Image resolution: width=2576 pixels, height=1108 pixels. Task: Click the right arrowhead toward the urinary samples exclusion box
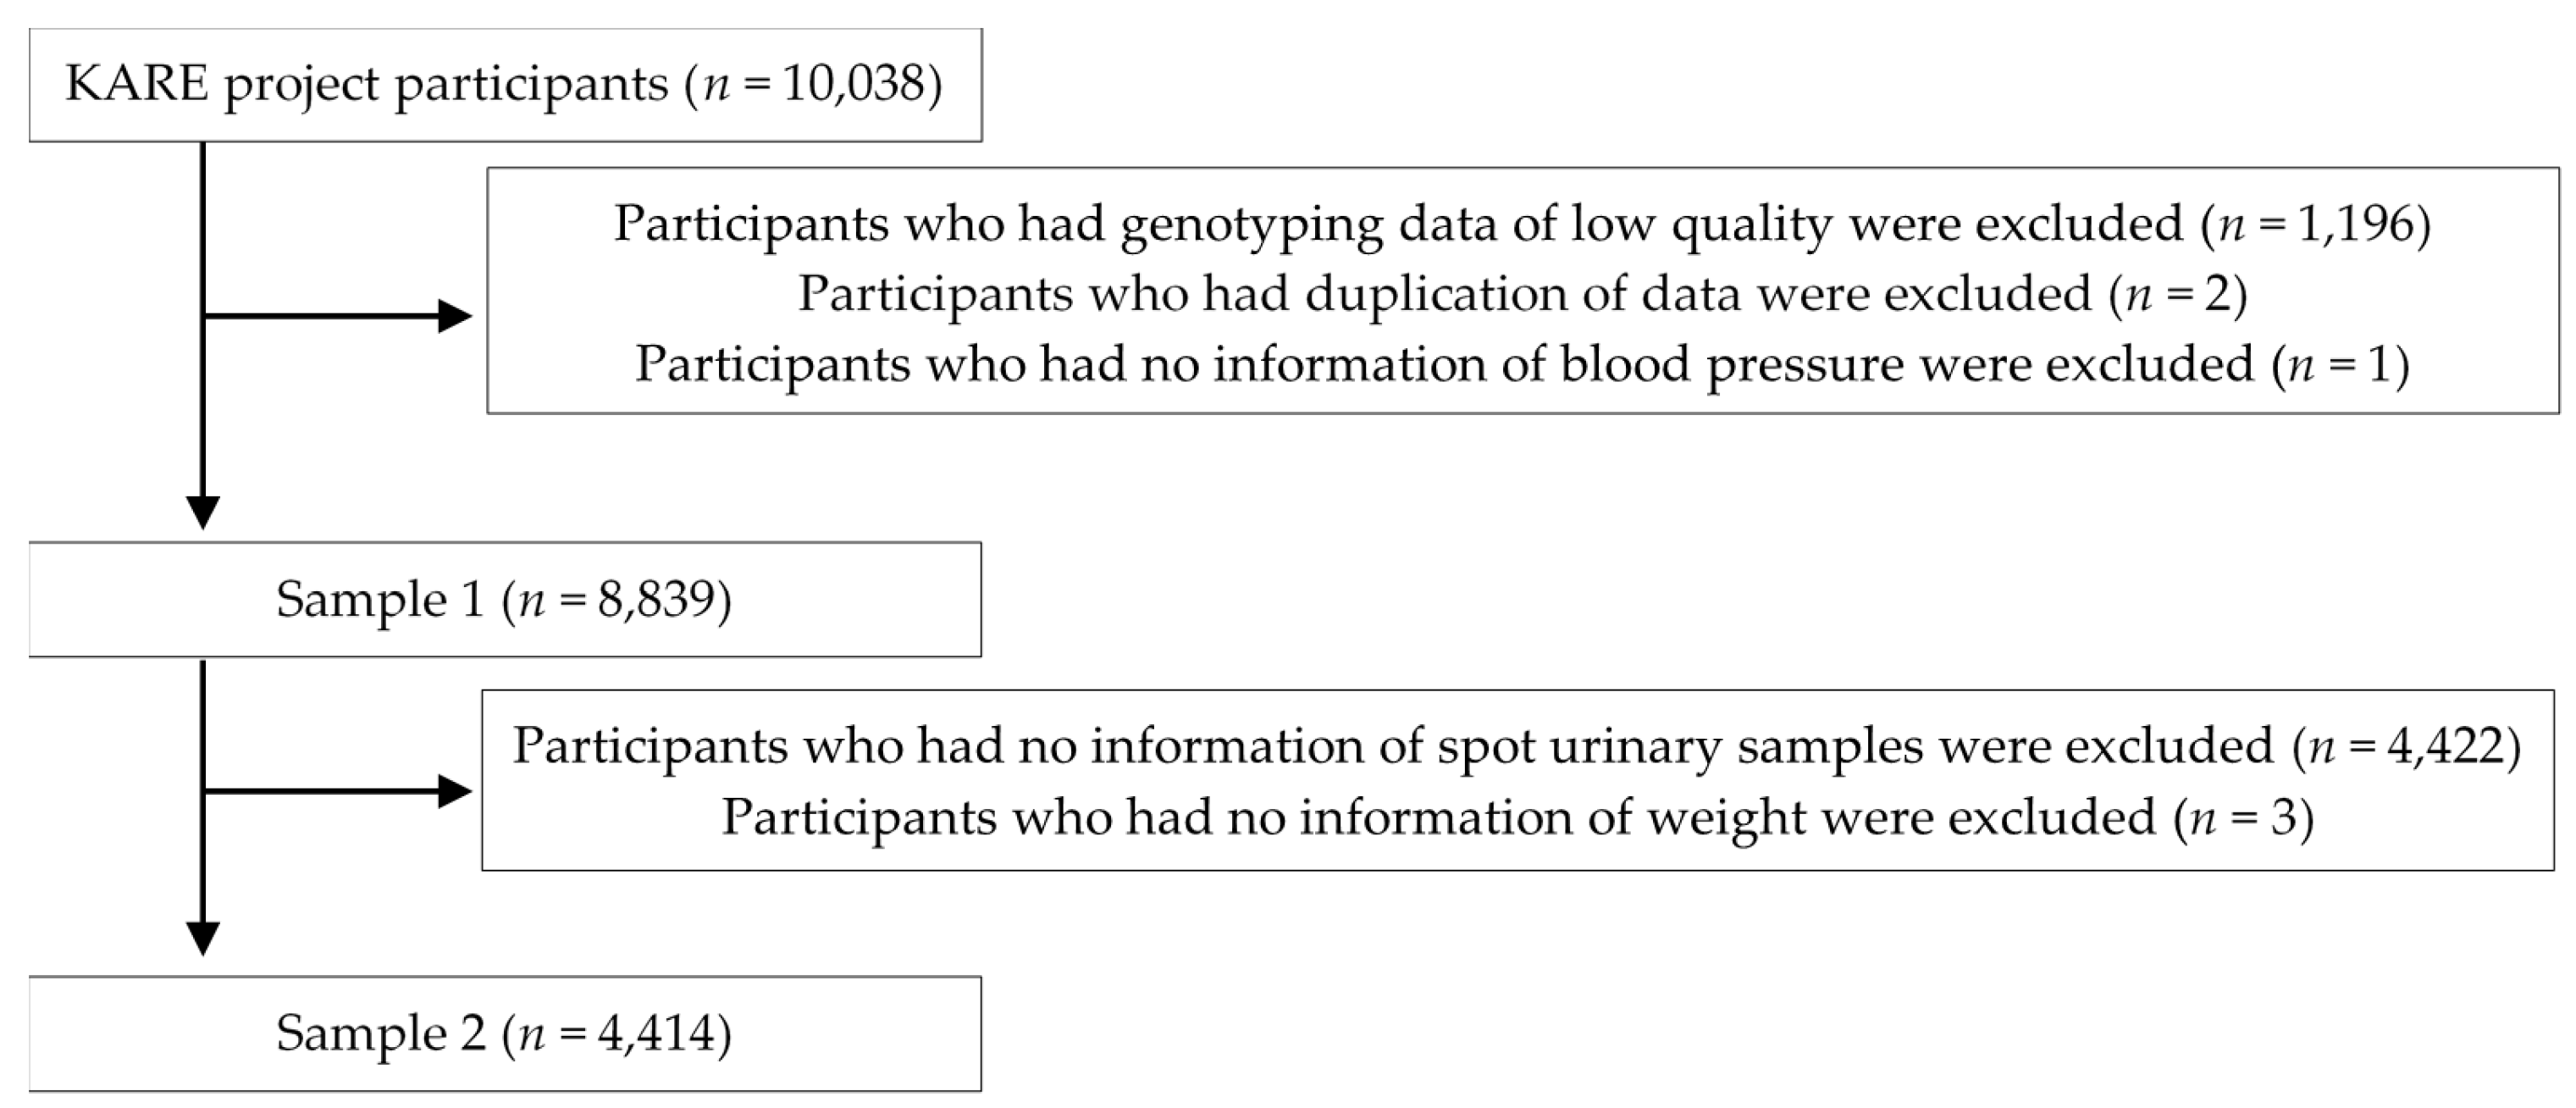point(455,792)
